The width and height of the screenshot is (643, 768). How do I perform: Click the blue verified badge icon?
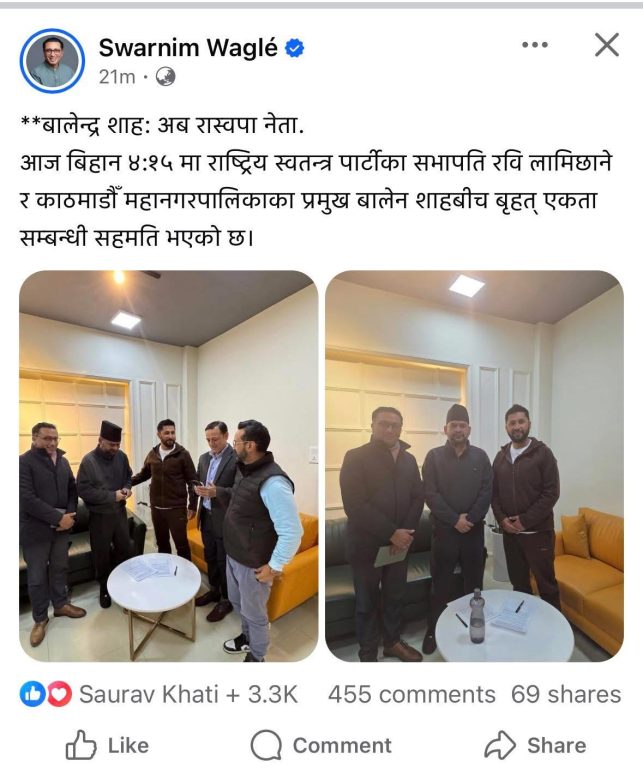294,48
